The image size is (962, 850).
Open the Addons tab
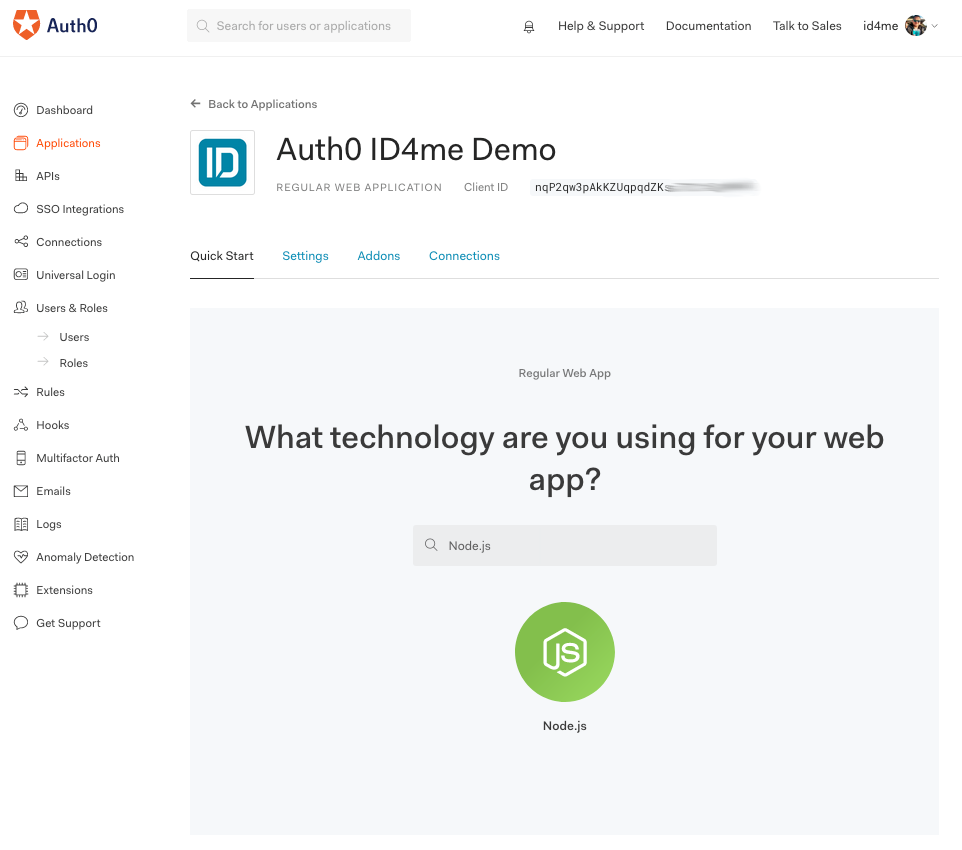tap(379, 256)
